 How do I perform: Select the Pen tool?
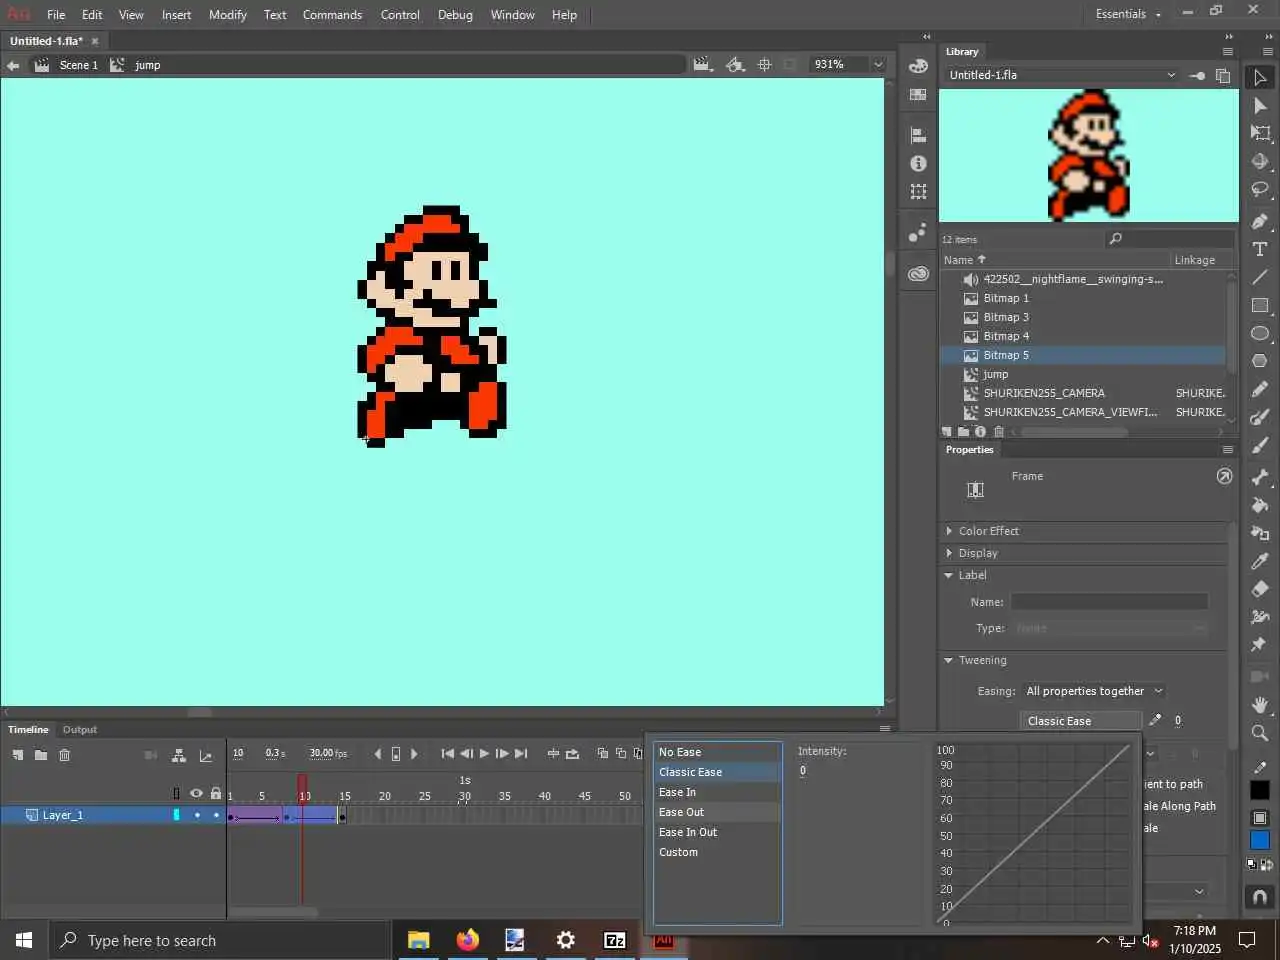1260,221
